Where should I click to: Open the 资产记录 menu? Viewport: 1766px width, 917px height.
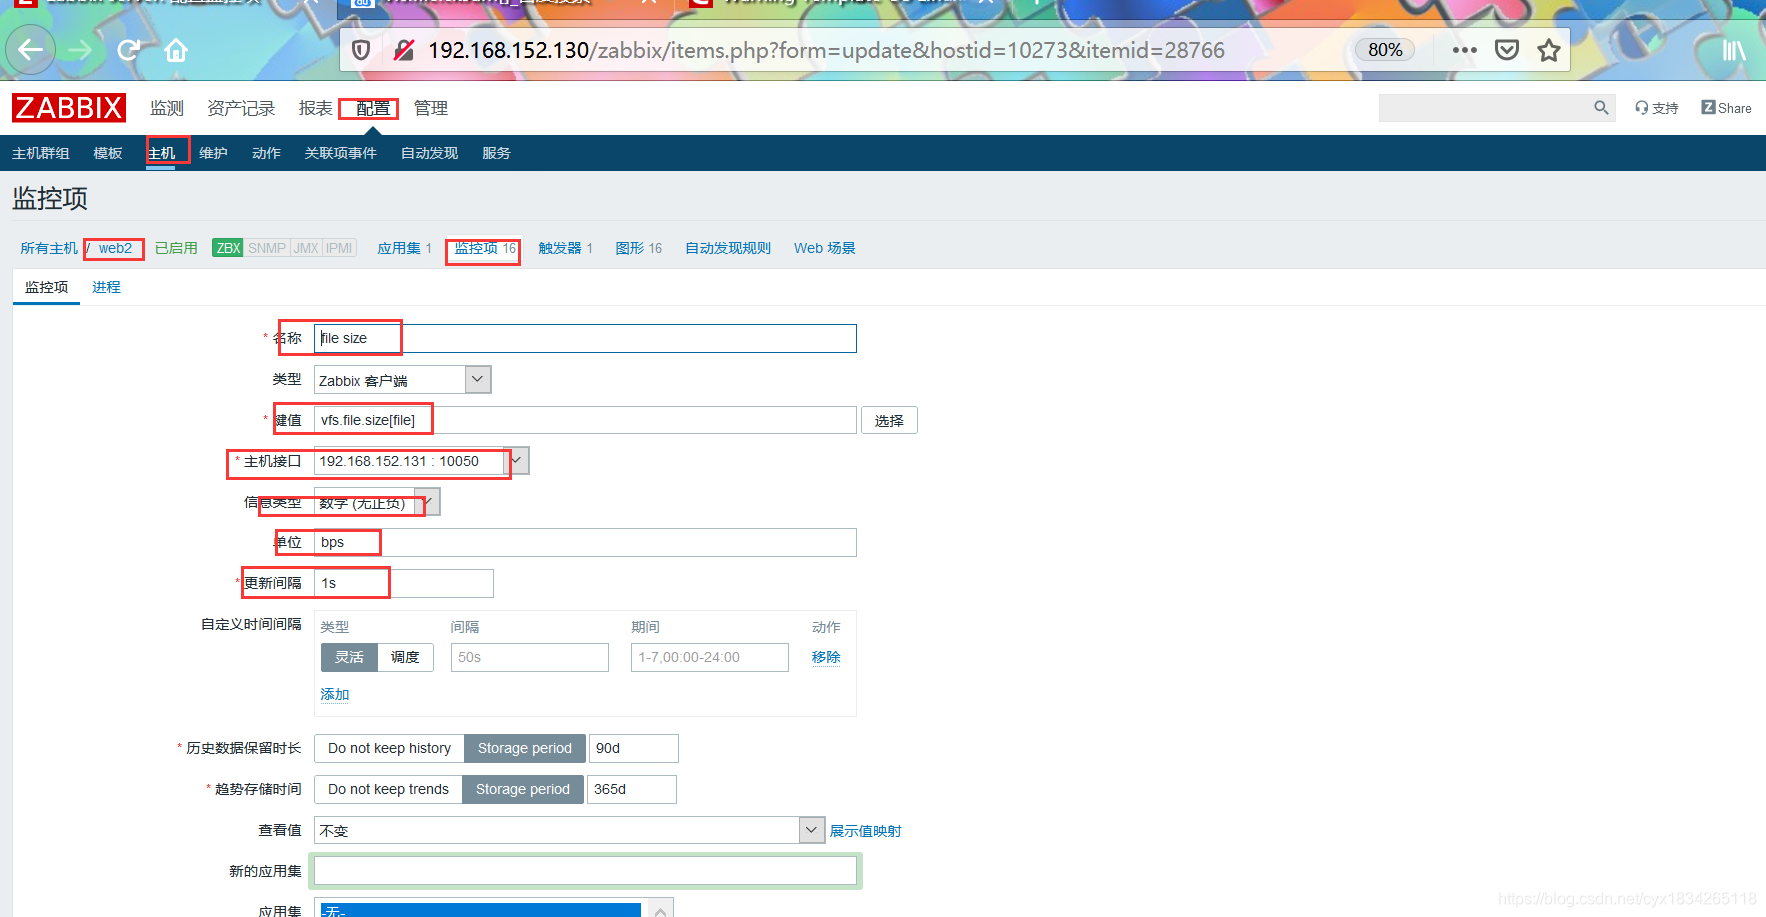point(241,108)
